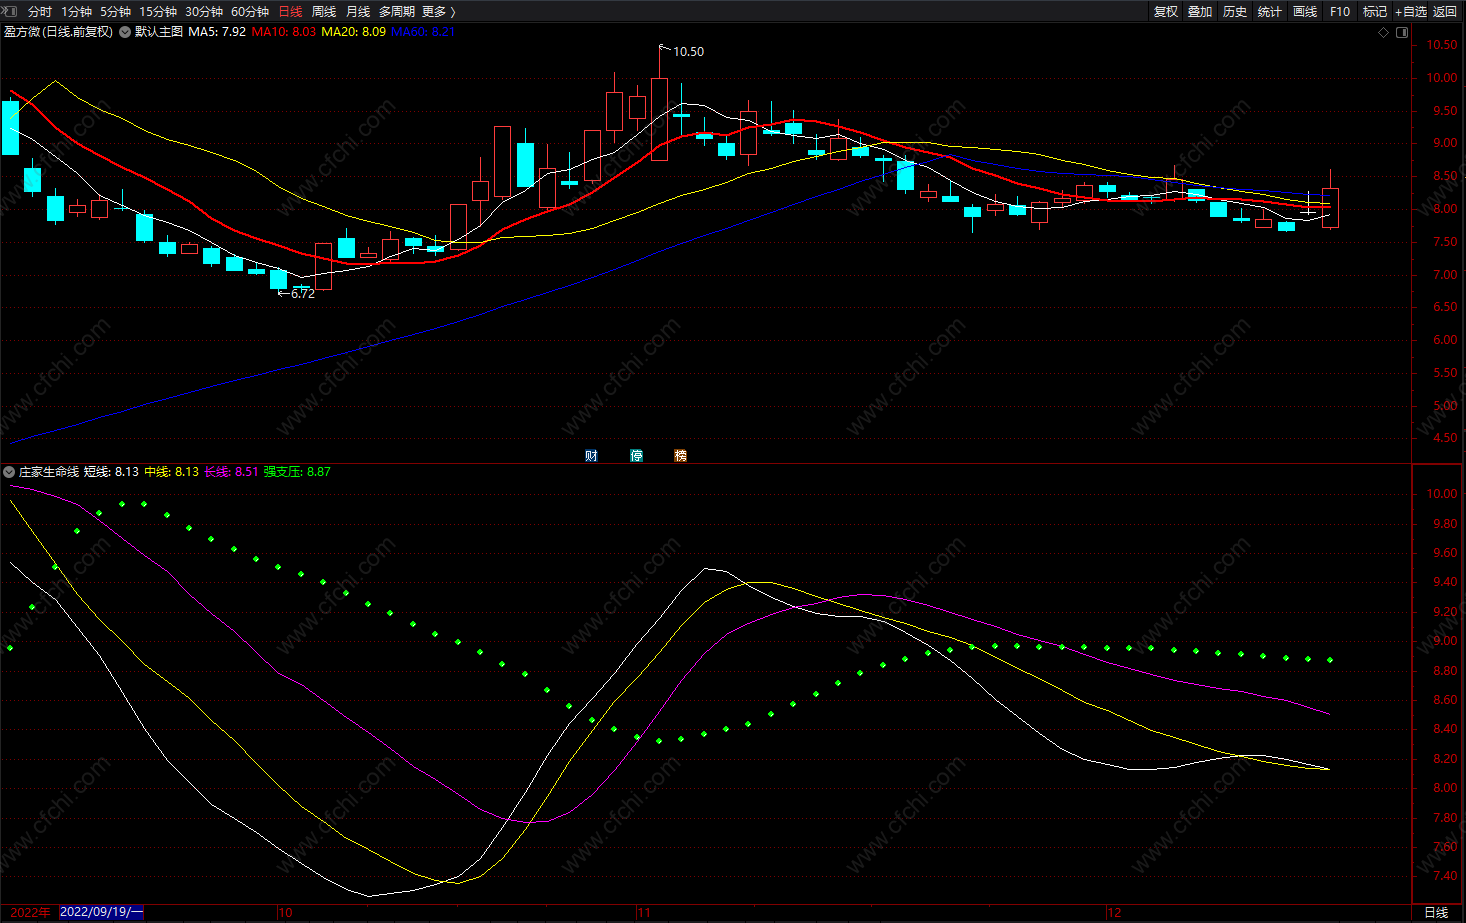The width and height of the screenshot is (1466, 923).
Task: Open F10 company information
Action: [1340, 12]
